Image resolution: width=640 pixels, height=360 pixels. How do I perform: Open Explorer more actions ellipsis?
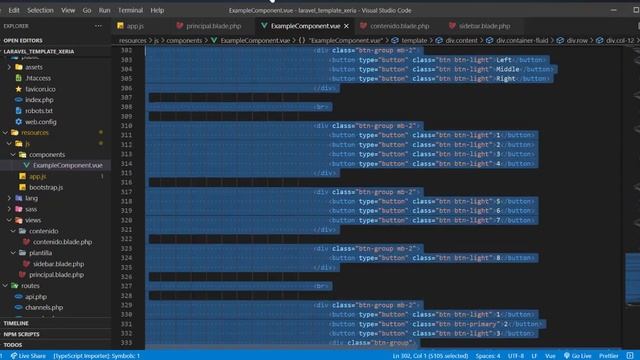pos(98,26)
